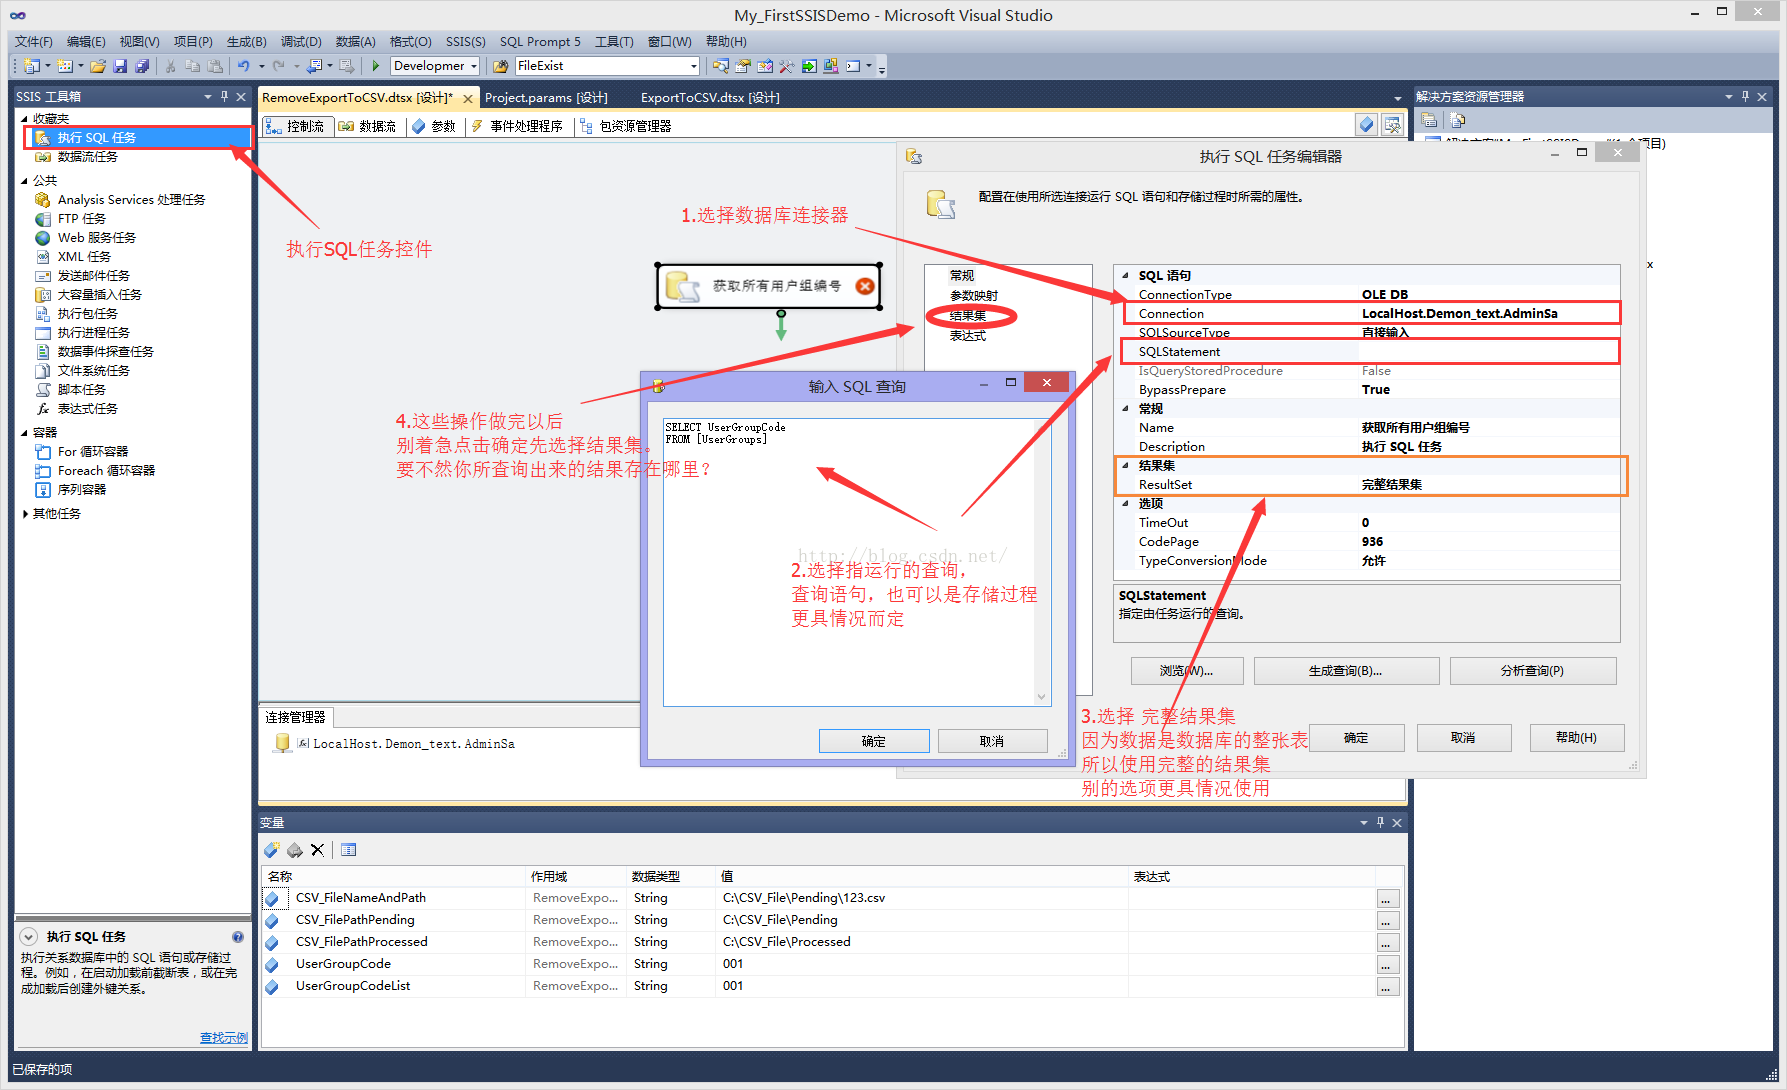Screen dimensions: 1787x1090
Task: Switch to the 事件处理程序 designer tab
Action: coord(517,126)
